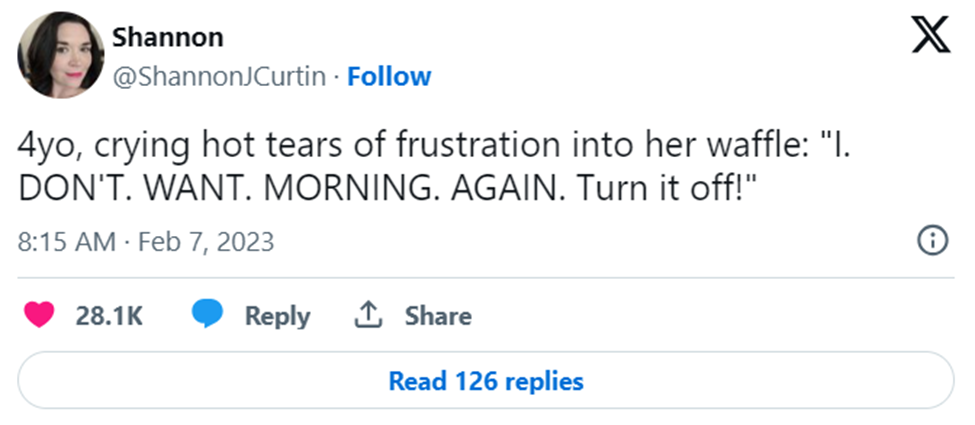975x425 pixels.
Task: Click the display name Shannon
Action: 167,37
